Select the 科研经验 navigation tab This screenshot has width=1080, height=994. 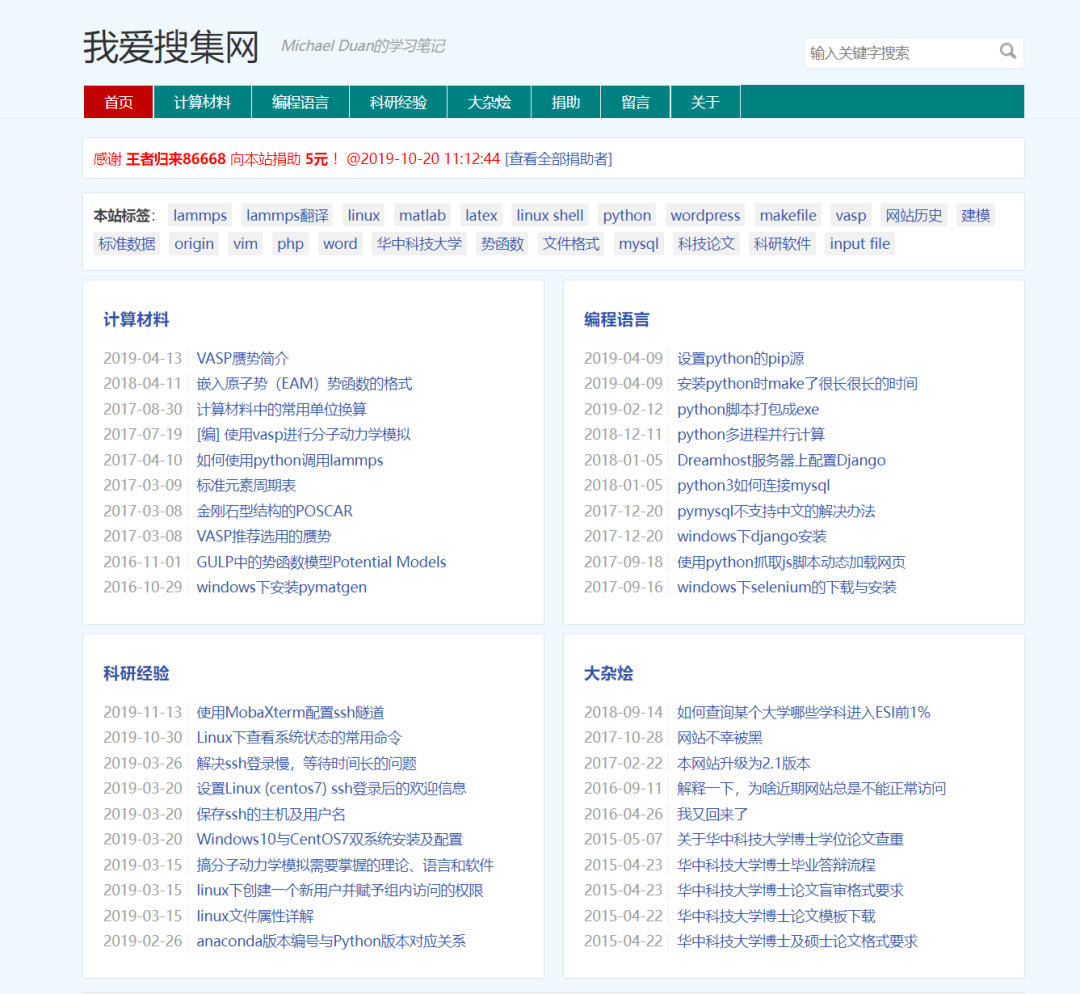coord(398,102)
